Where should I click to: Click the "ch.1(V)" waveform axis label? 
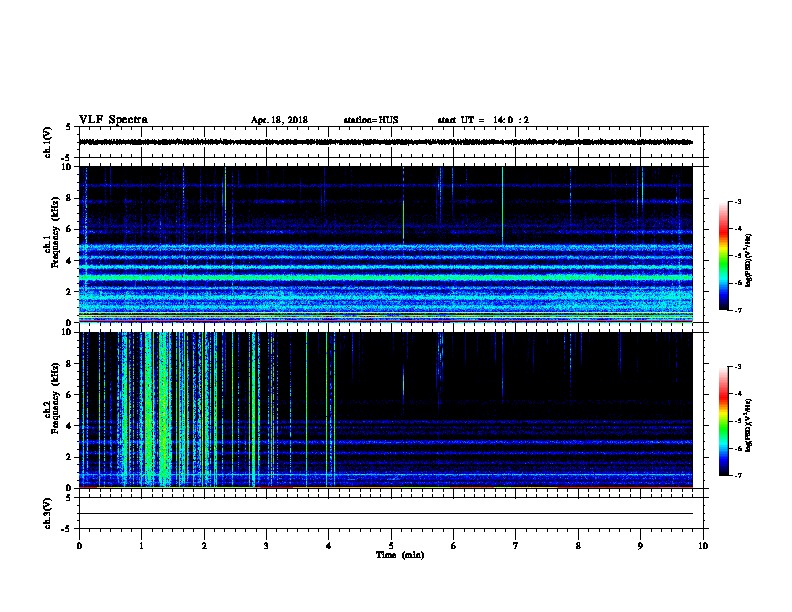coord(47,142)
